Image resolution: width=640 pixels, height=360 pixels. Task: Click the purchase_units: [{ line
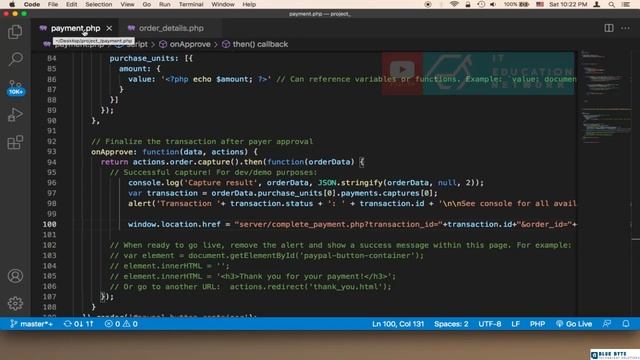tap(151, 58)
